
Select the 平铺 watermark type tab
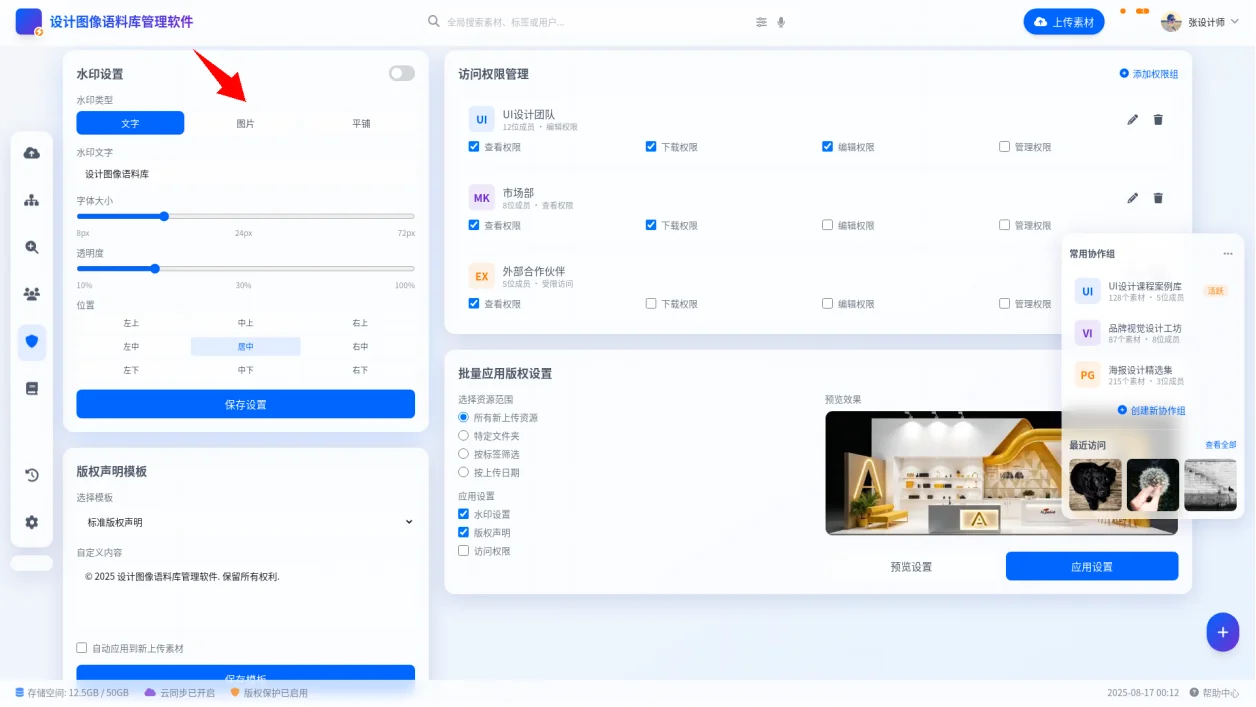tap(361, 123)
